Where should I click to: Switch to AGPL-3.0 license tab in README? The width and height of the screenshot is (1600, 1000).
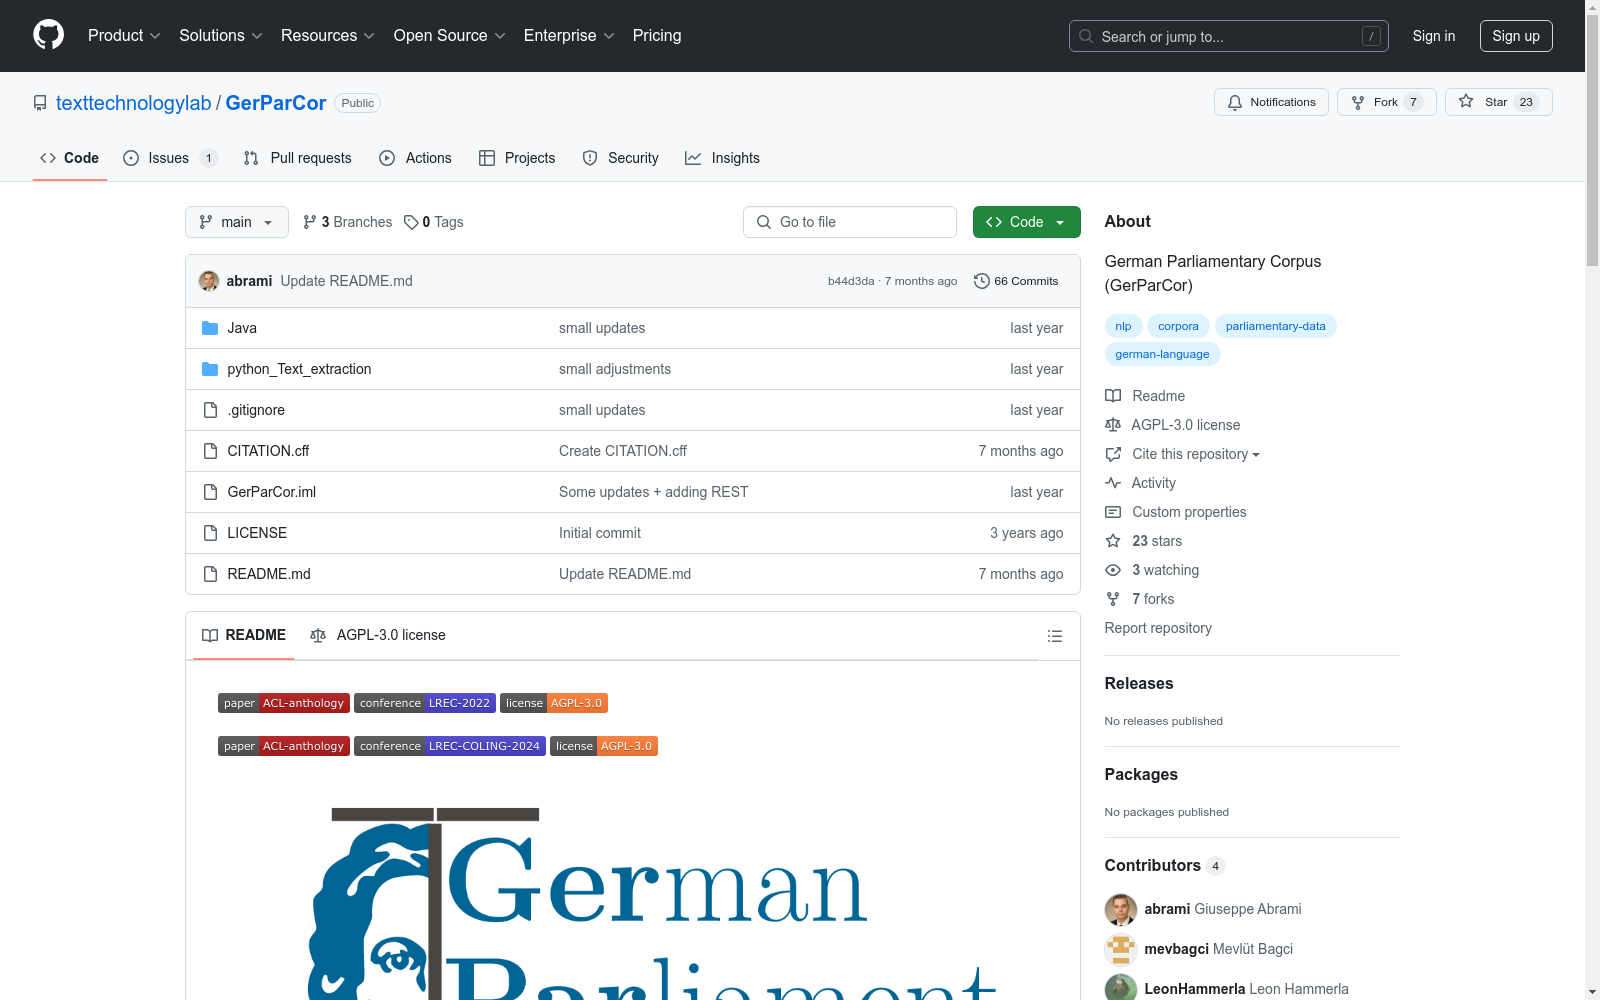click(x=378, y=635)
